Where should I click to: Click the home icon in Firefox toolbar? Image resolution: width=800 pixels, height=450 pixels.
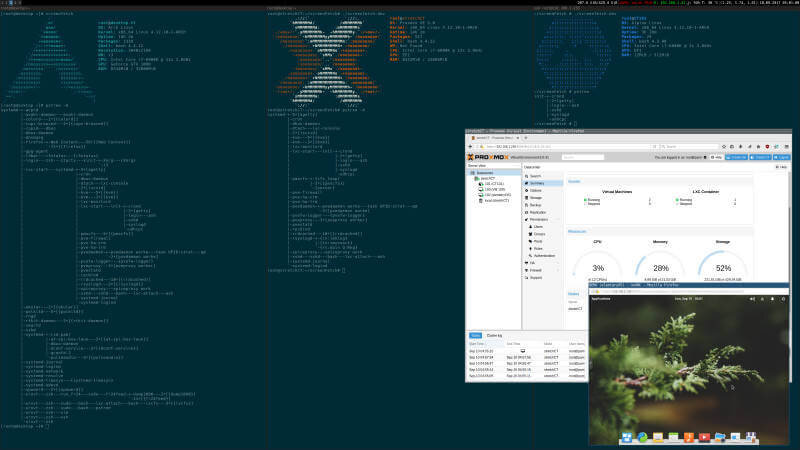[758, 146]
